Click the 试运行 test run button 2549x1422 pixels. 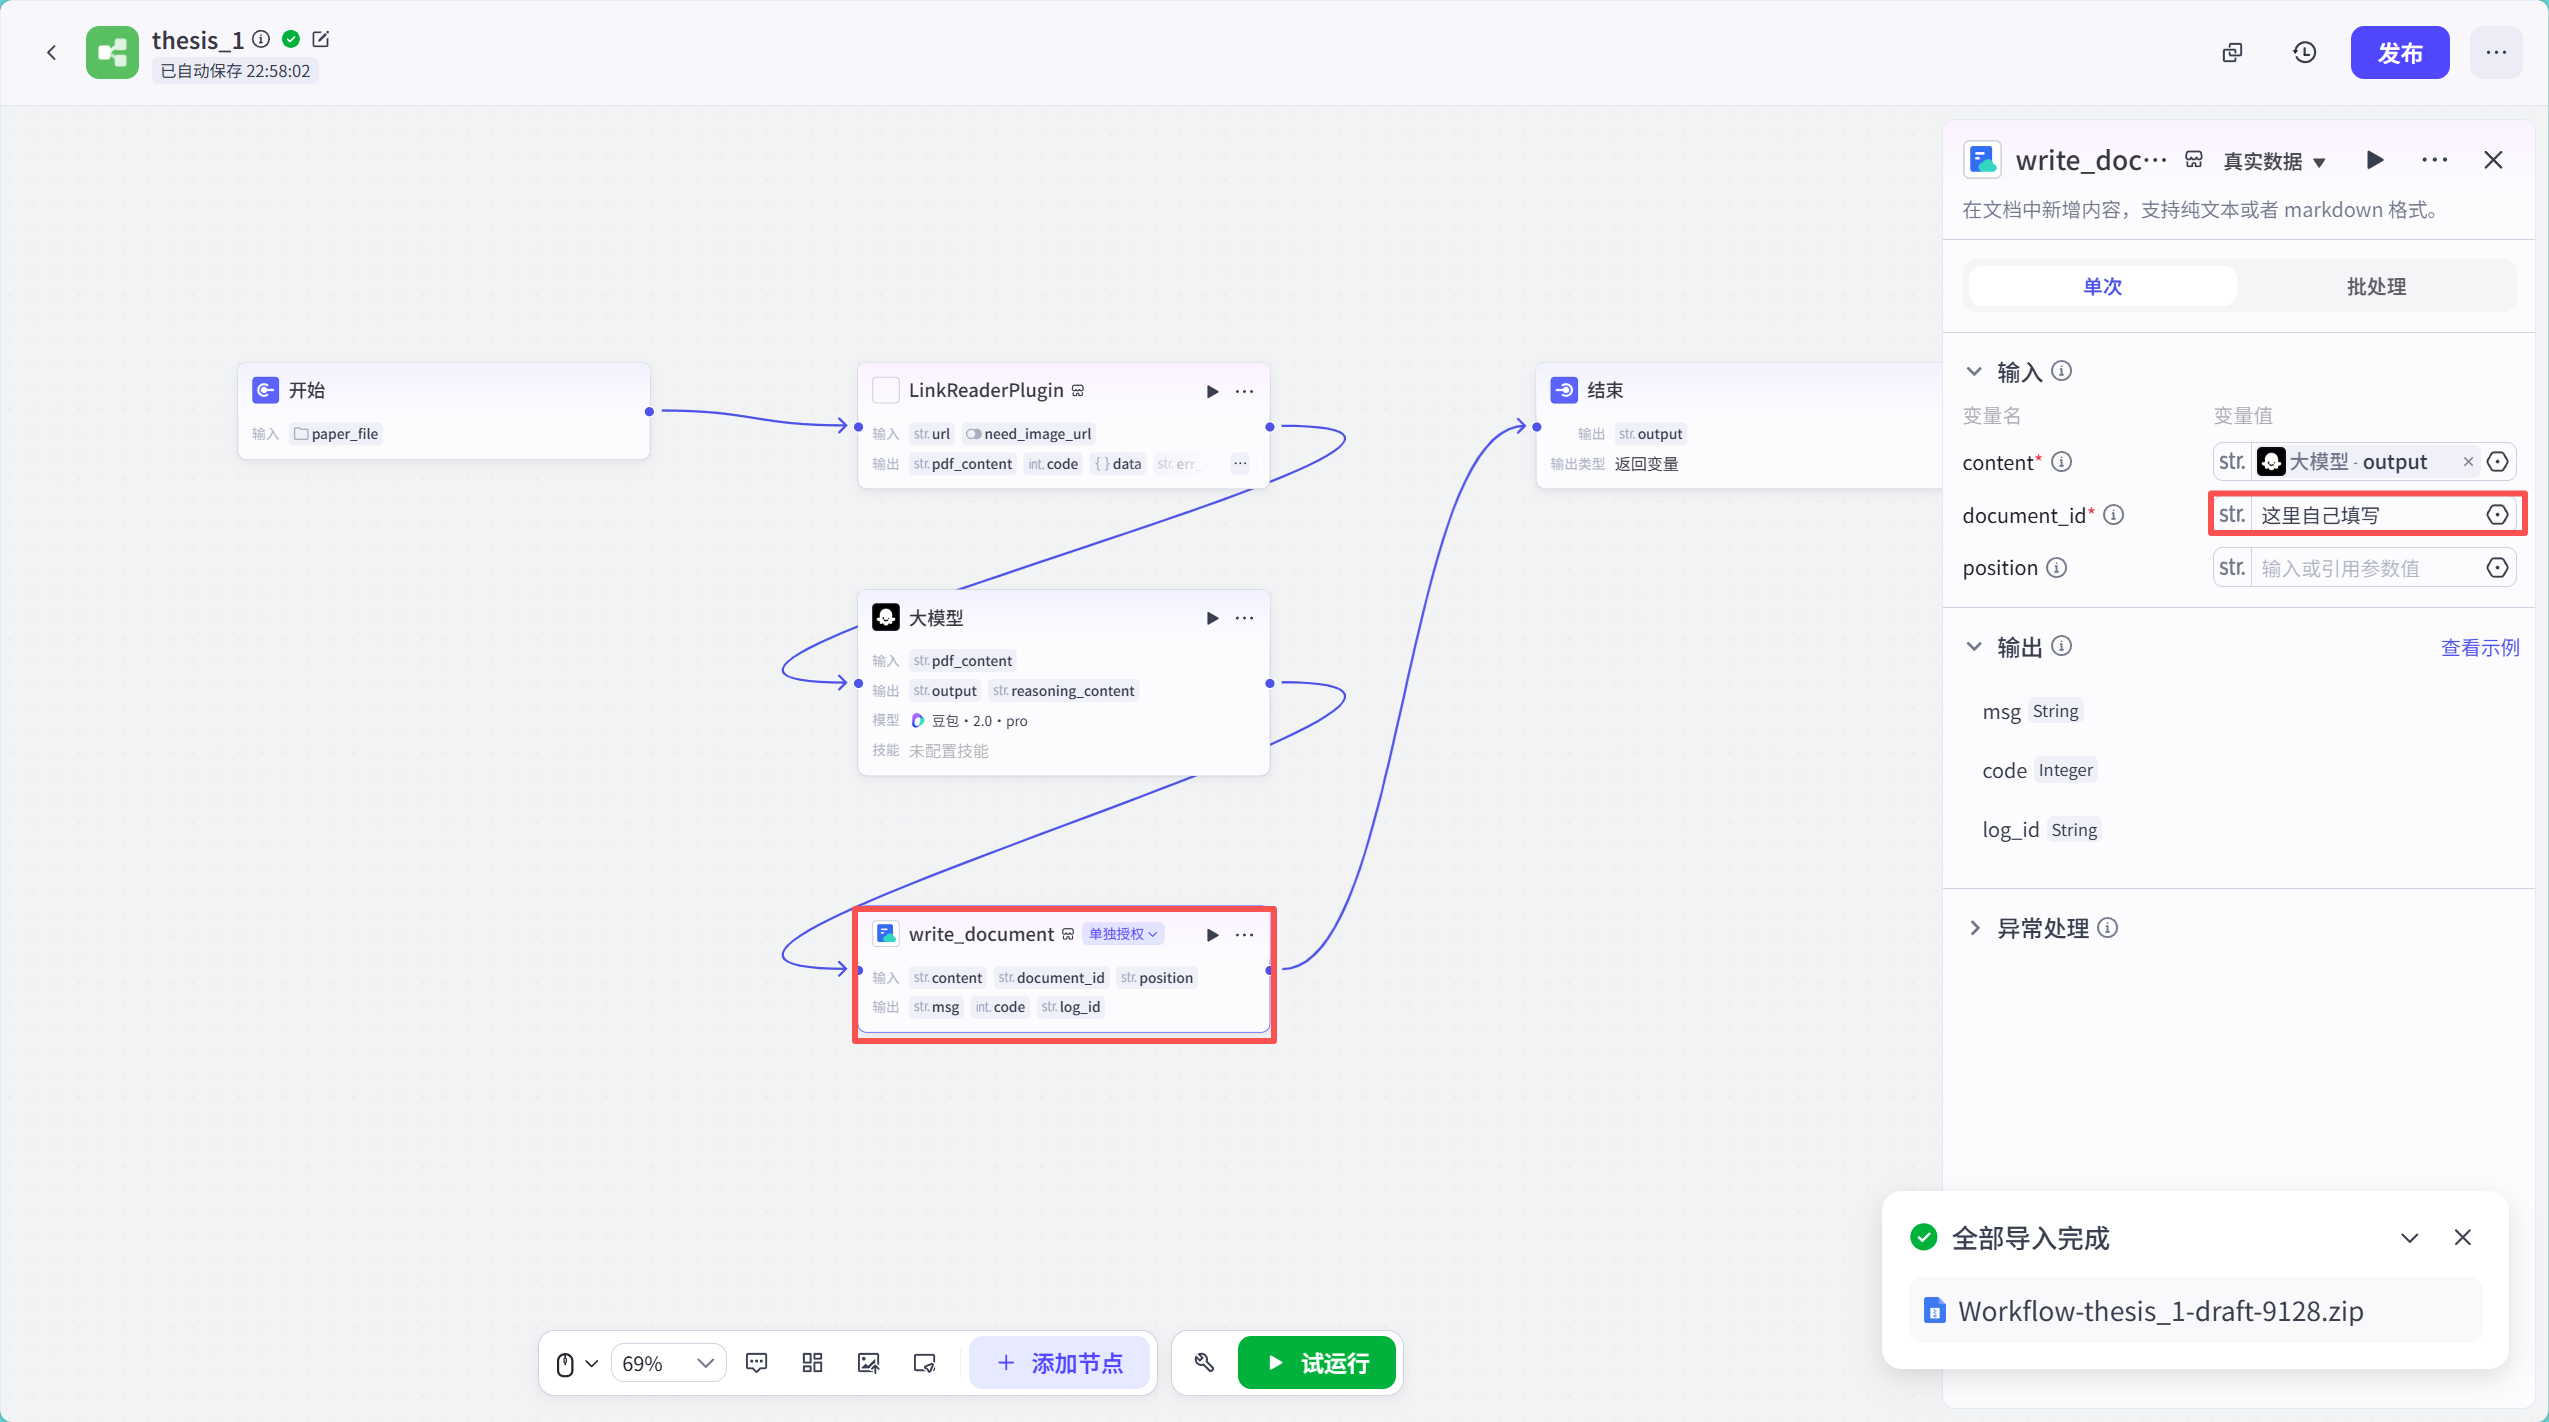(x=1316, y=1363)
